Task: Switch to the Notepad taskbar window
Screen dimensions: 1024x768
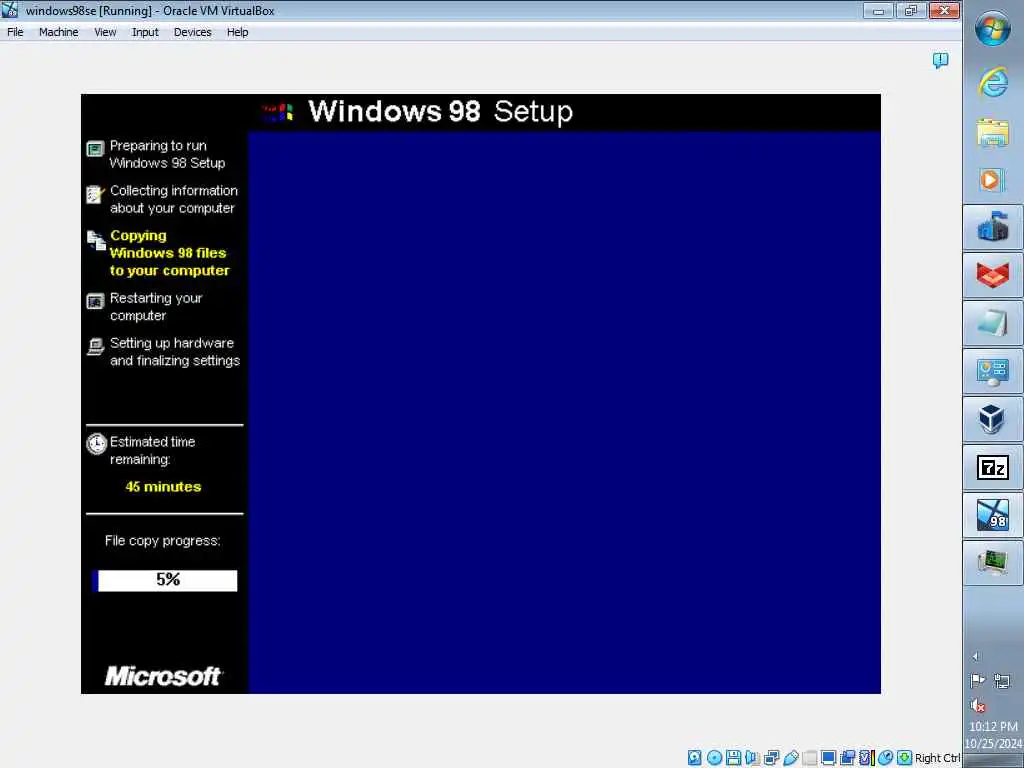Action: click(x=993, y=323)
